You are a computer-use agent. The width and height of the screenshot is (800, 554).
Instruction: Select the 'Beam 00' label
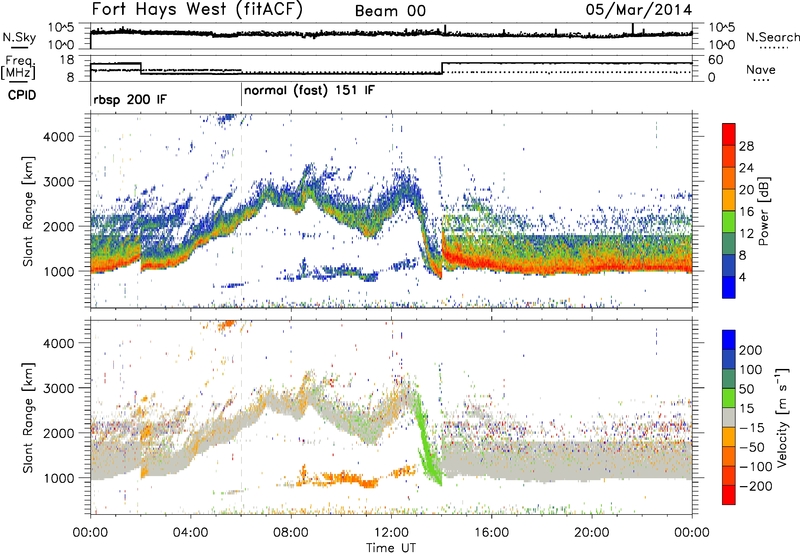(390, 11)
